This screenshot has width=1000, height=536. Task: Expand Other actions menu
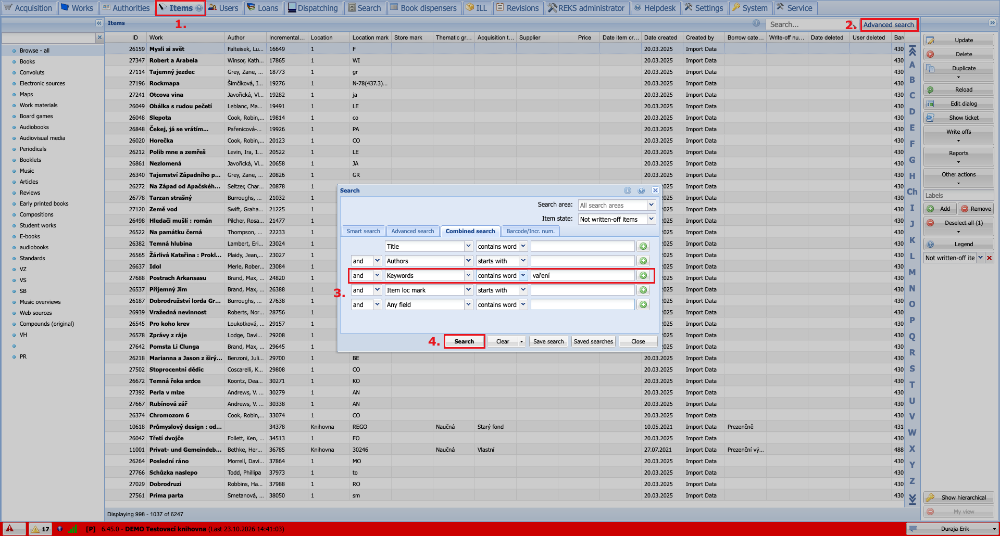click(x=959, y=177)
